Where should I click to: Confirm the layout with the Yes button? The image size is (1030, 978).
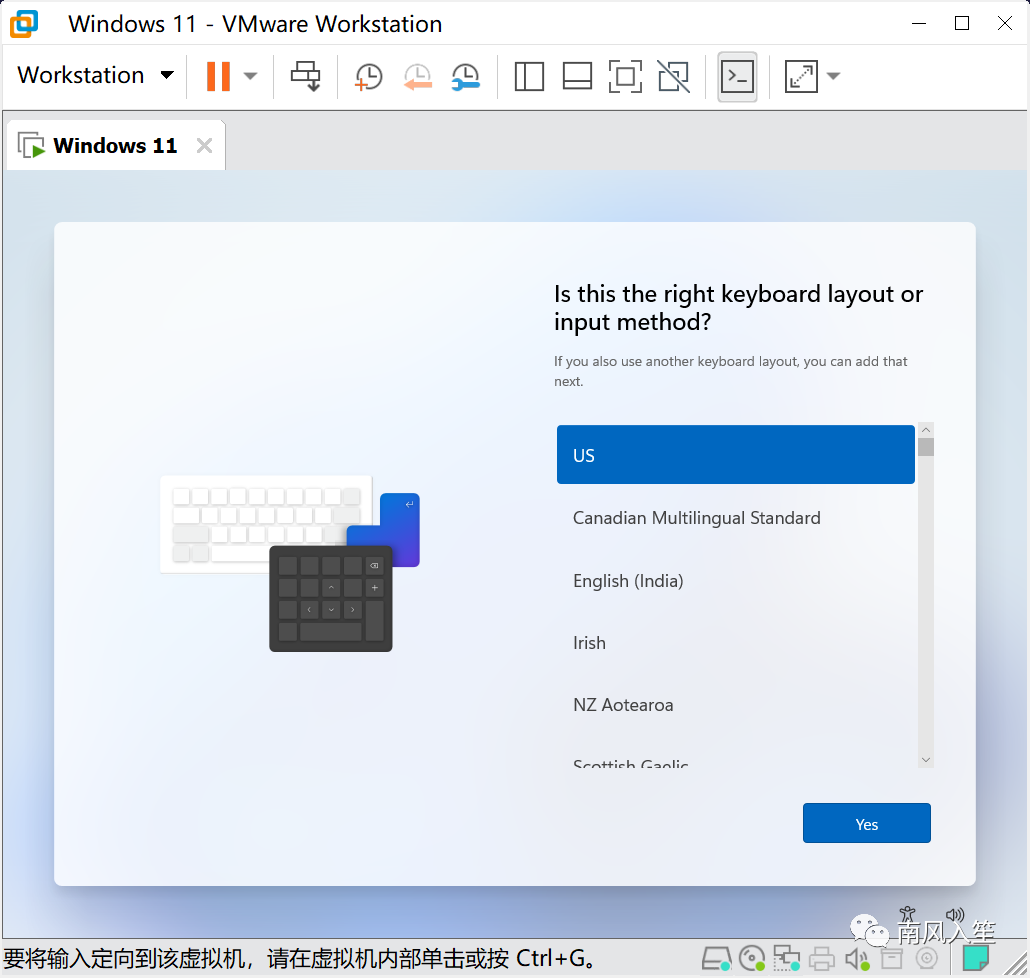(x=866, y=823)
